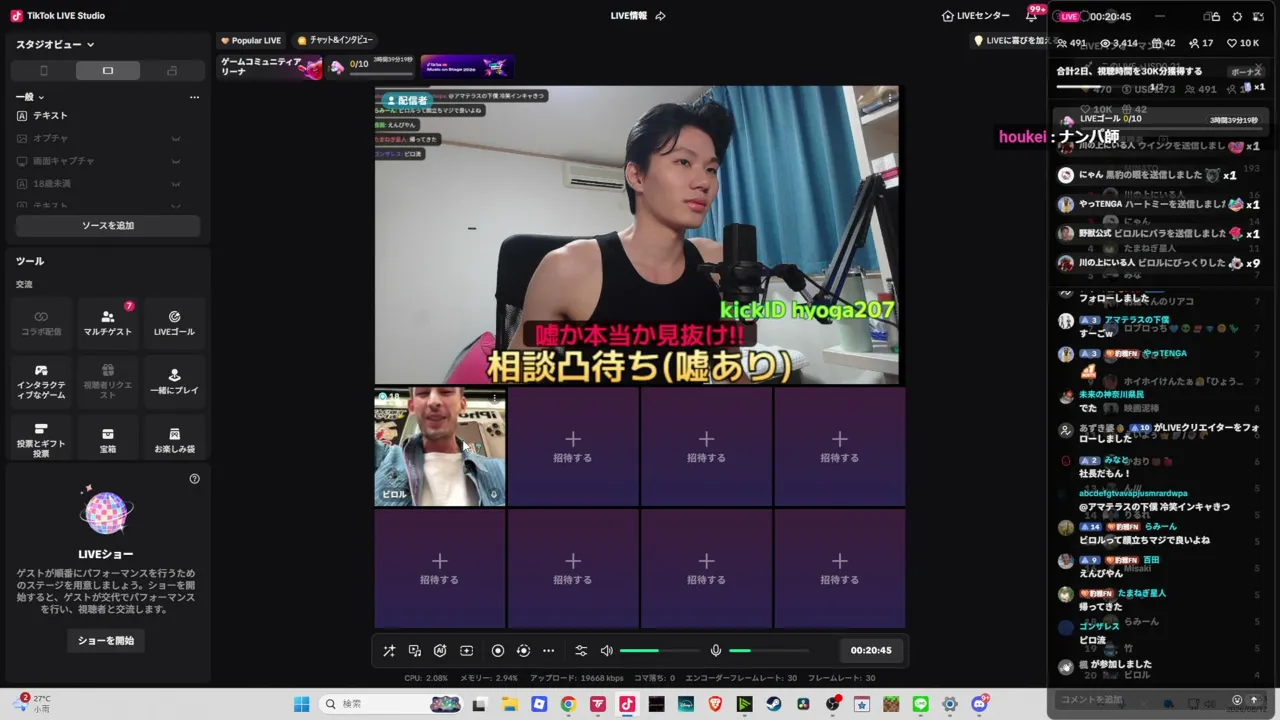
Task: Open ビロル guest tile options menu
Action: coord(494,398)
